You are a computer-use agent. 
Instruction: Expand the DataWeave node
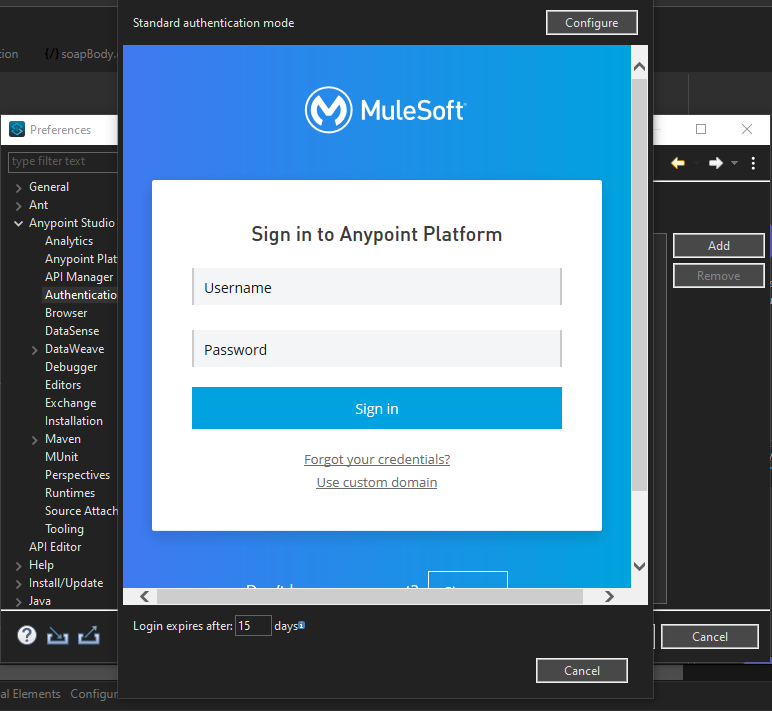34,350
